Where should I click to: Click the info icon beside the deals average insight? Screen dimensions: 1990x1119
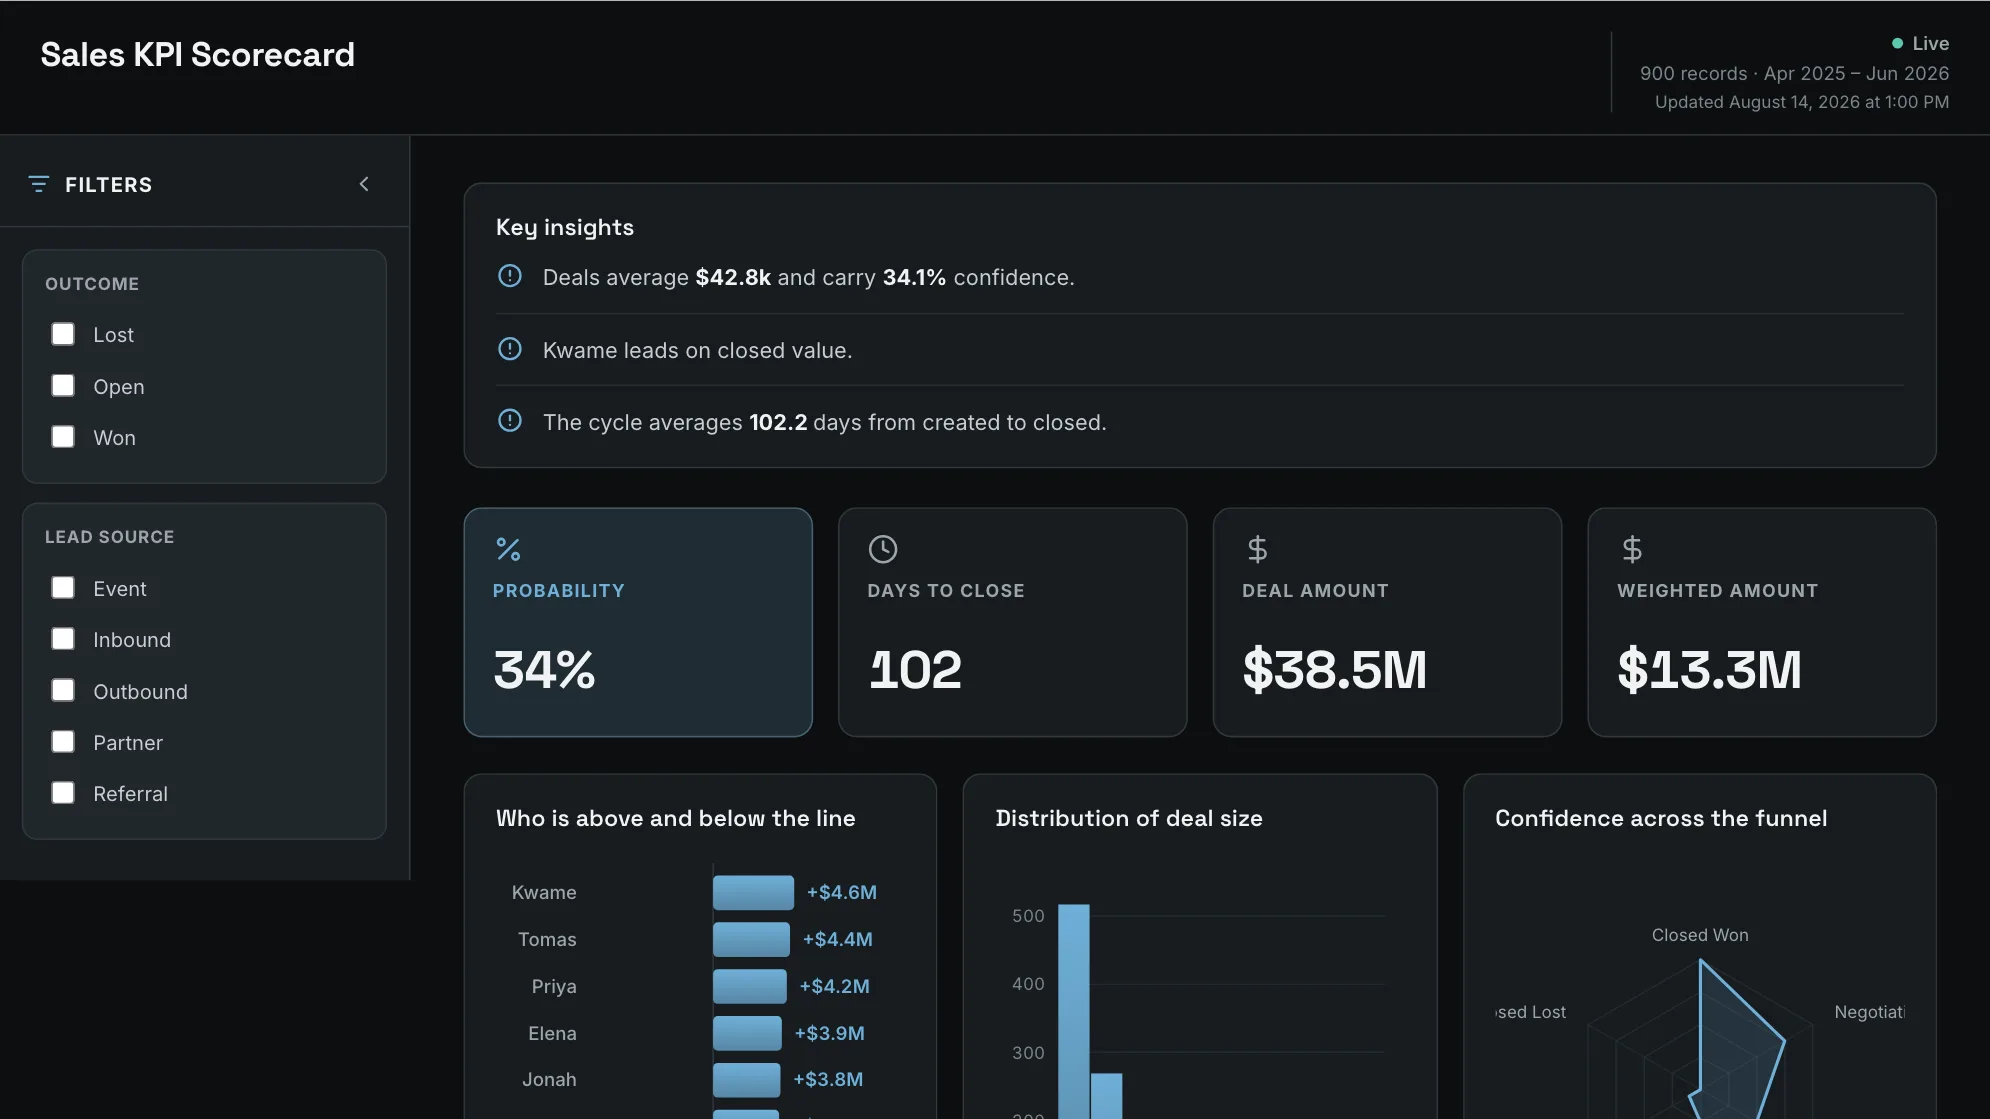point(510,276)
